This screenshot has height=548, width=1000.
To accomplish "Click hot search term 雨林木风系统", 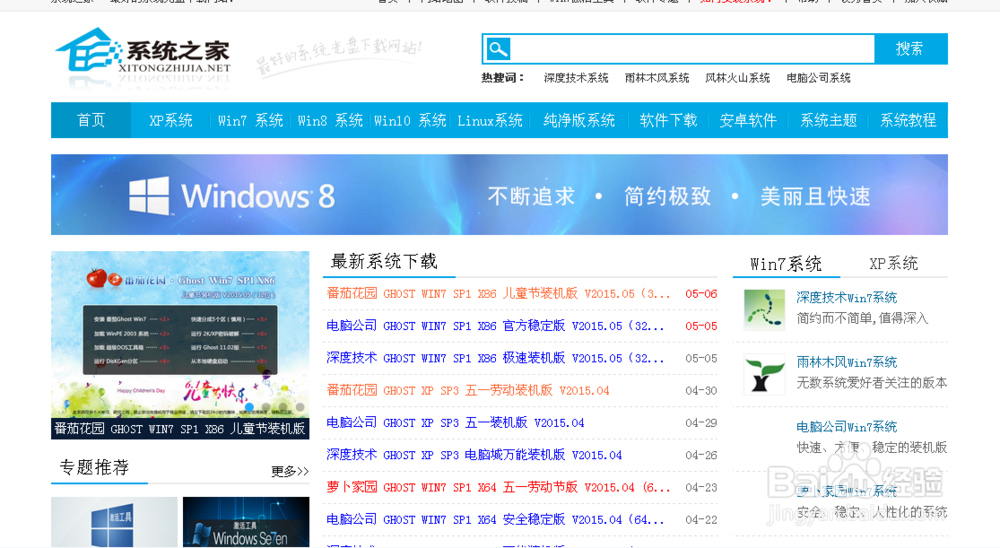I will [657, 78].
